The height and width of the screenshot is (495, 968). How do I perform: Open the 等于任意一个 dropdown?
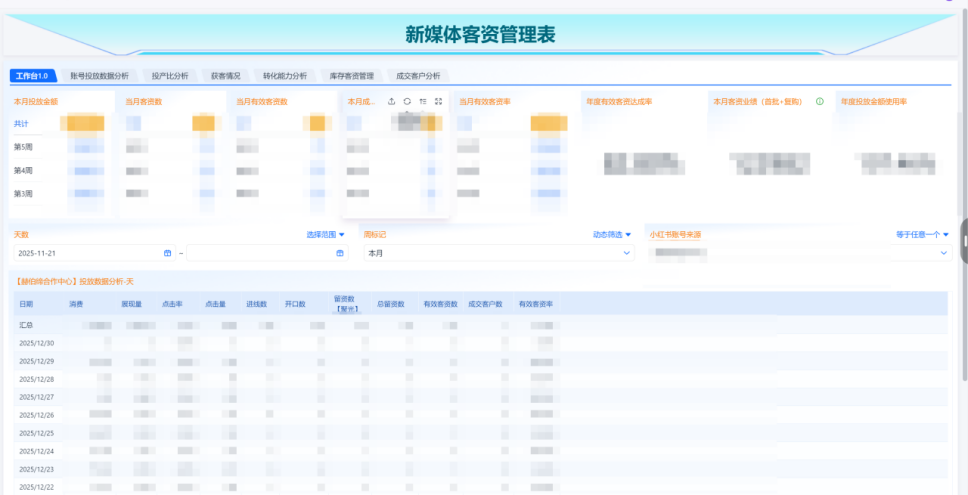coord(922,235)
